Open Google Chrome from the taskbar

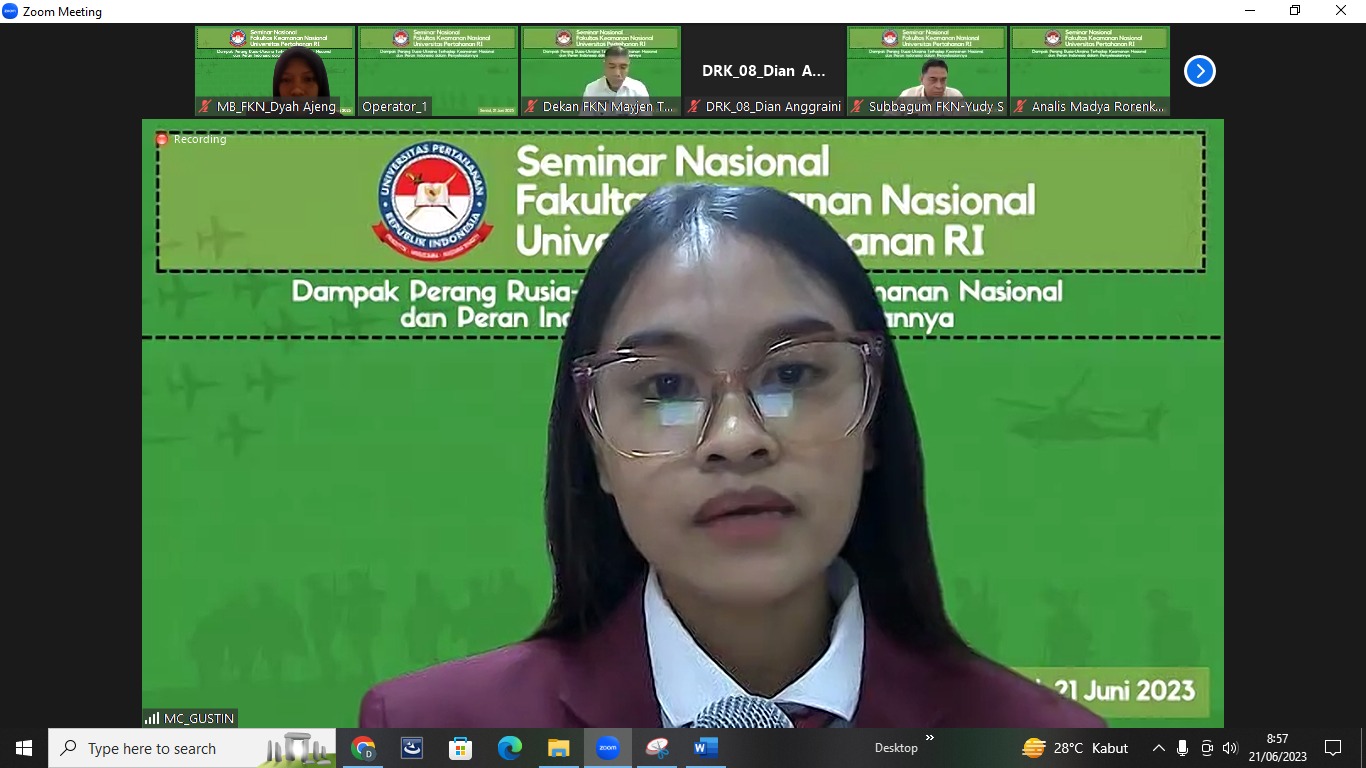(x=363, y=748)
